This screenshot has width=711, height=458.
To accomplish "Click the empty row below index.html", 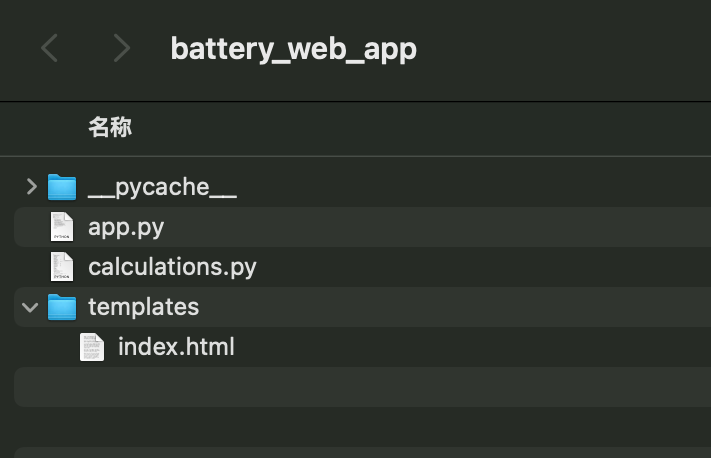I will (362, 387).
